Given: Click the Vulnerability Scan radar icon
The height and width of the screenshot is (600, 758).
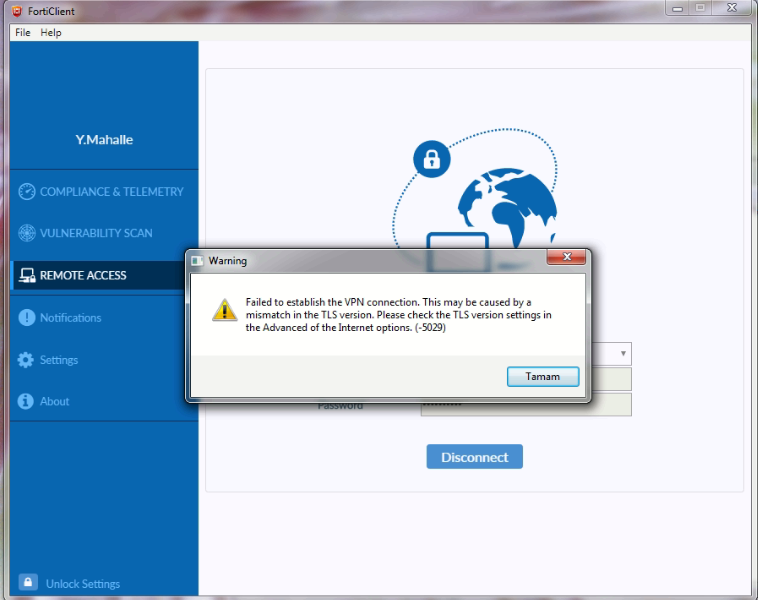Looking at the screenshot, I should tap(27, 233).
